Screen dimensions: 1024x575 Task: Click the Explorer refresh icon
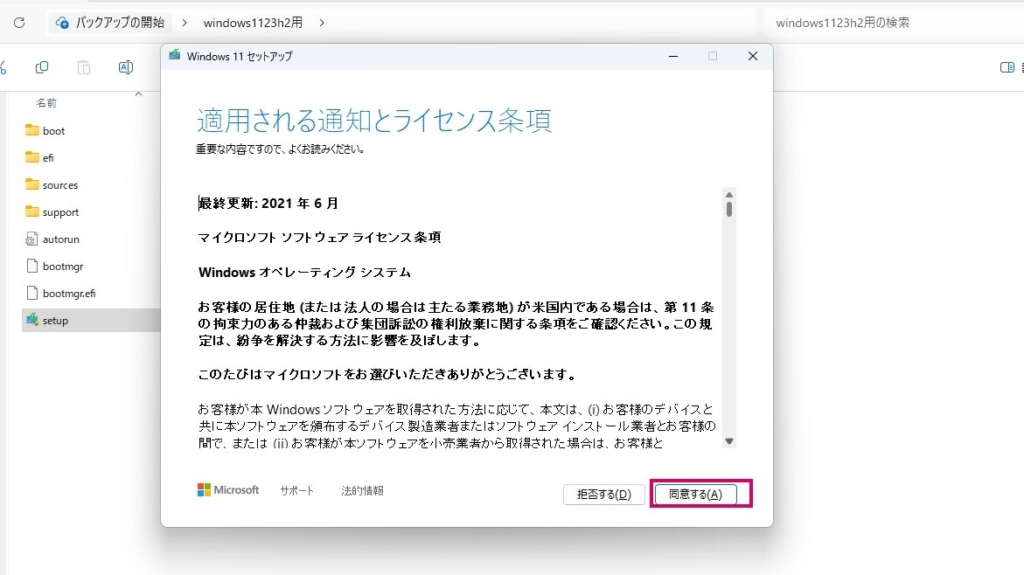(x=20, y=23)
